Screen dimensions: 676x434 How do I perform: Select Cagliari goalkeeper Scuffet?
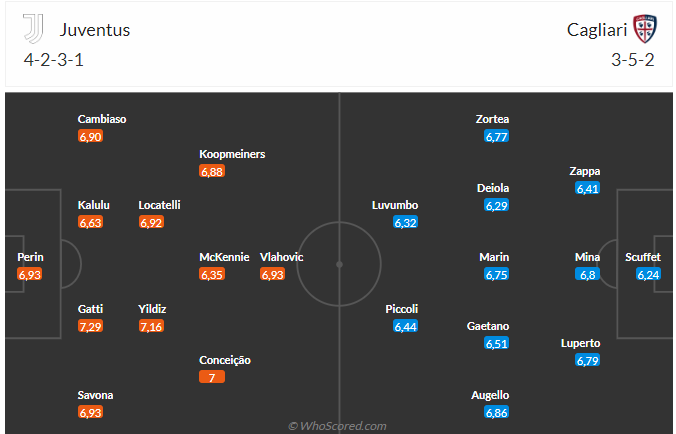point(642,257)
